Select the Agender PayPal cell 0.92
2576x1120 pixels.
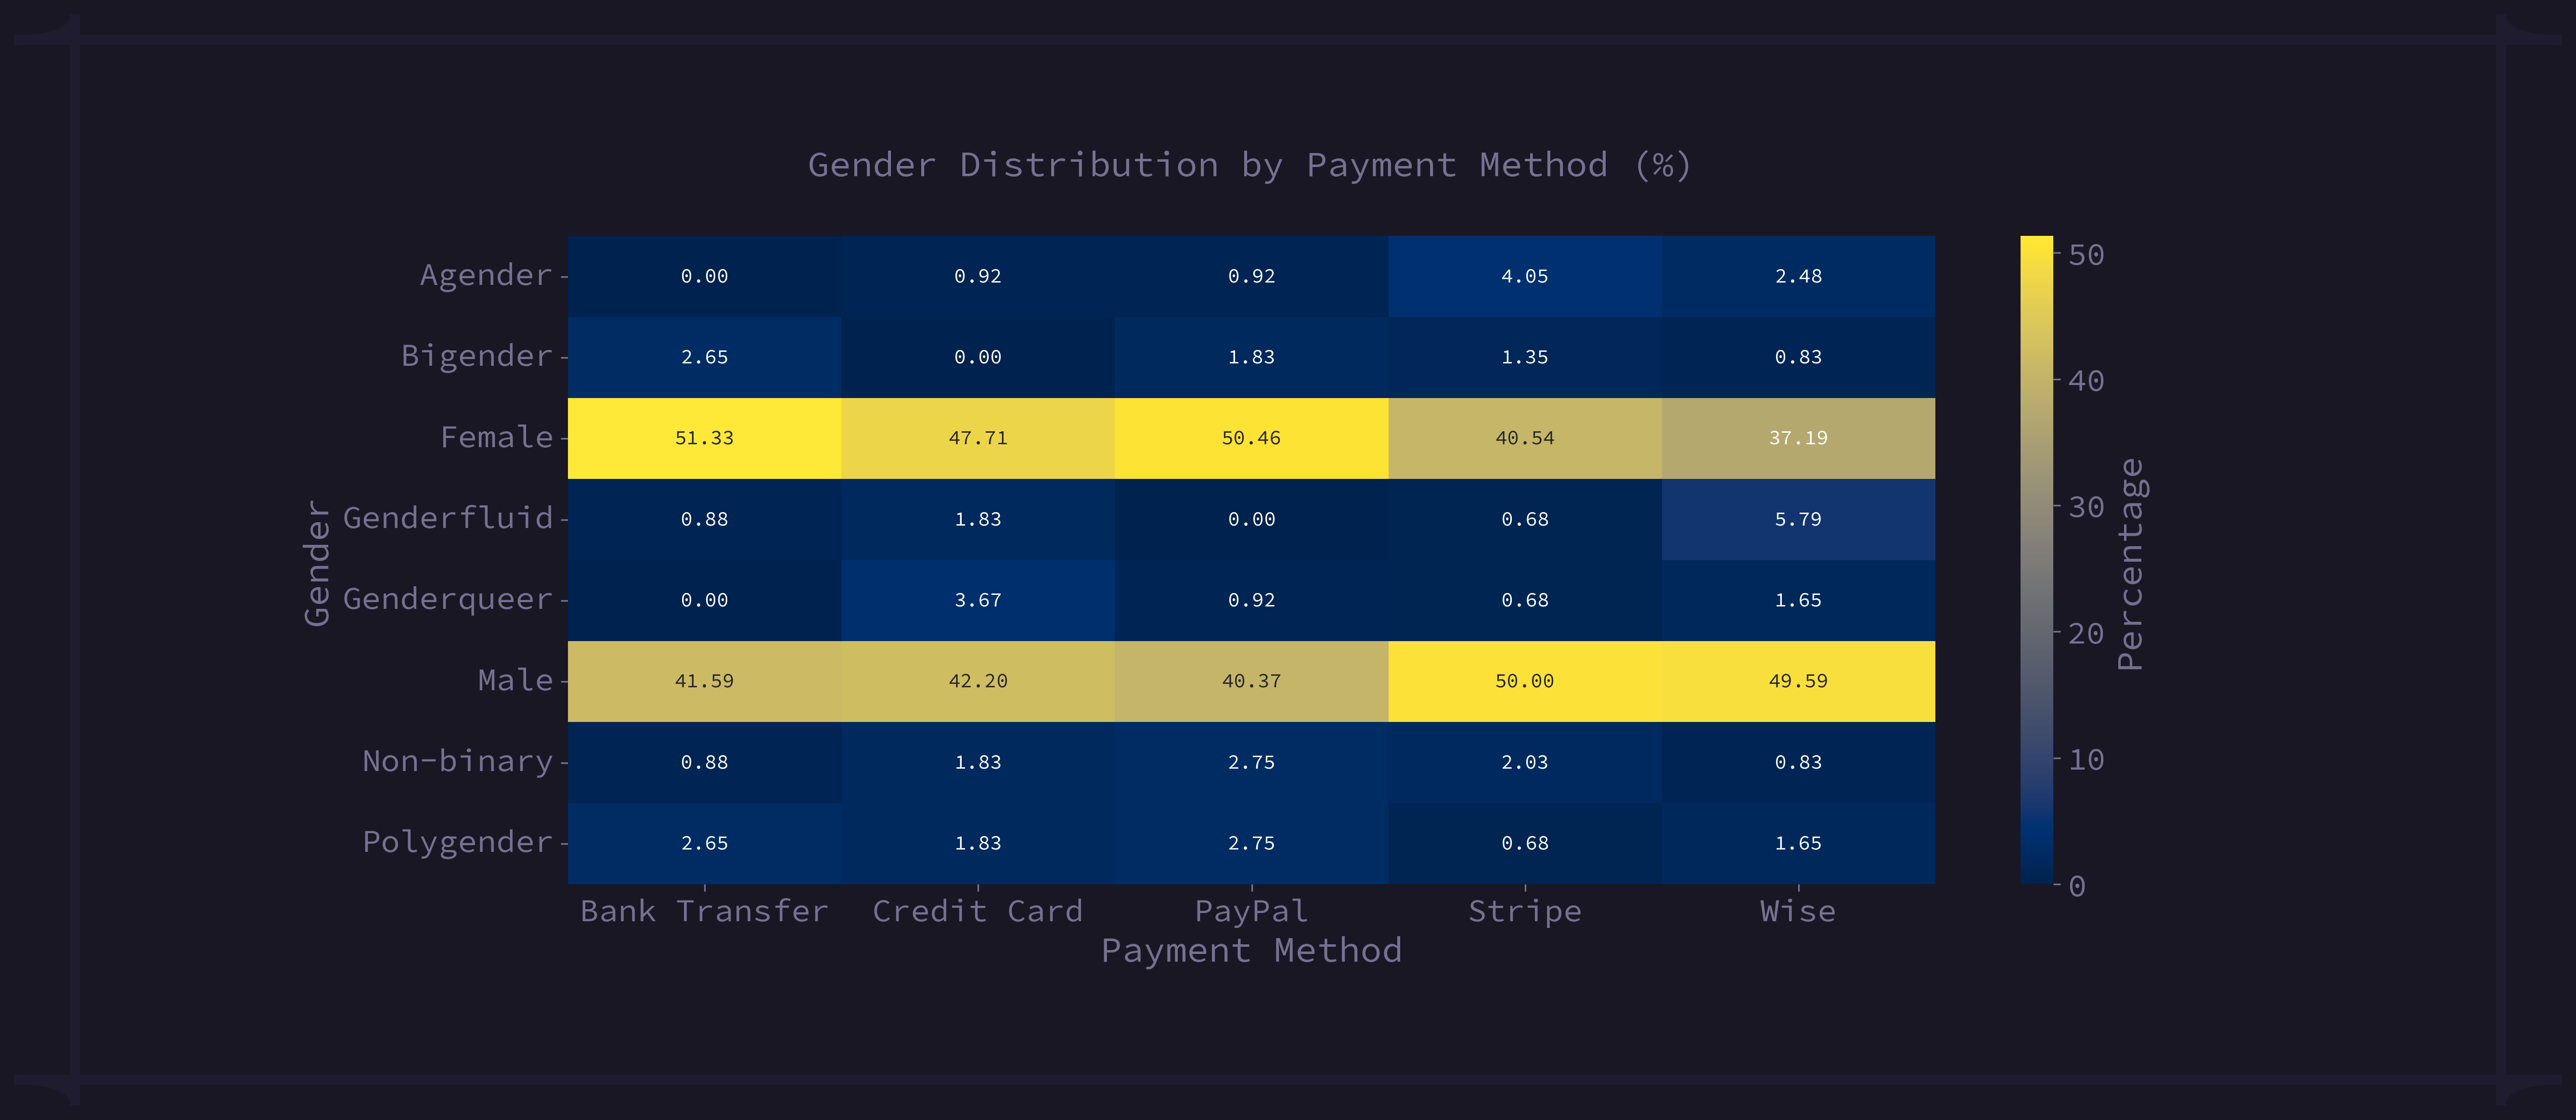tap(1251, 276)
